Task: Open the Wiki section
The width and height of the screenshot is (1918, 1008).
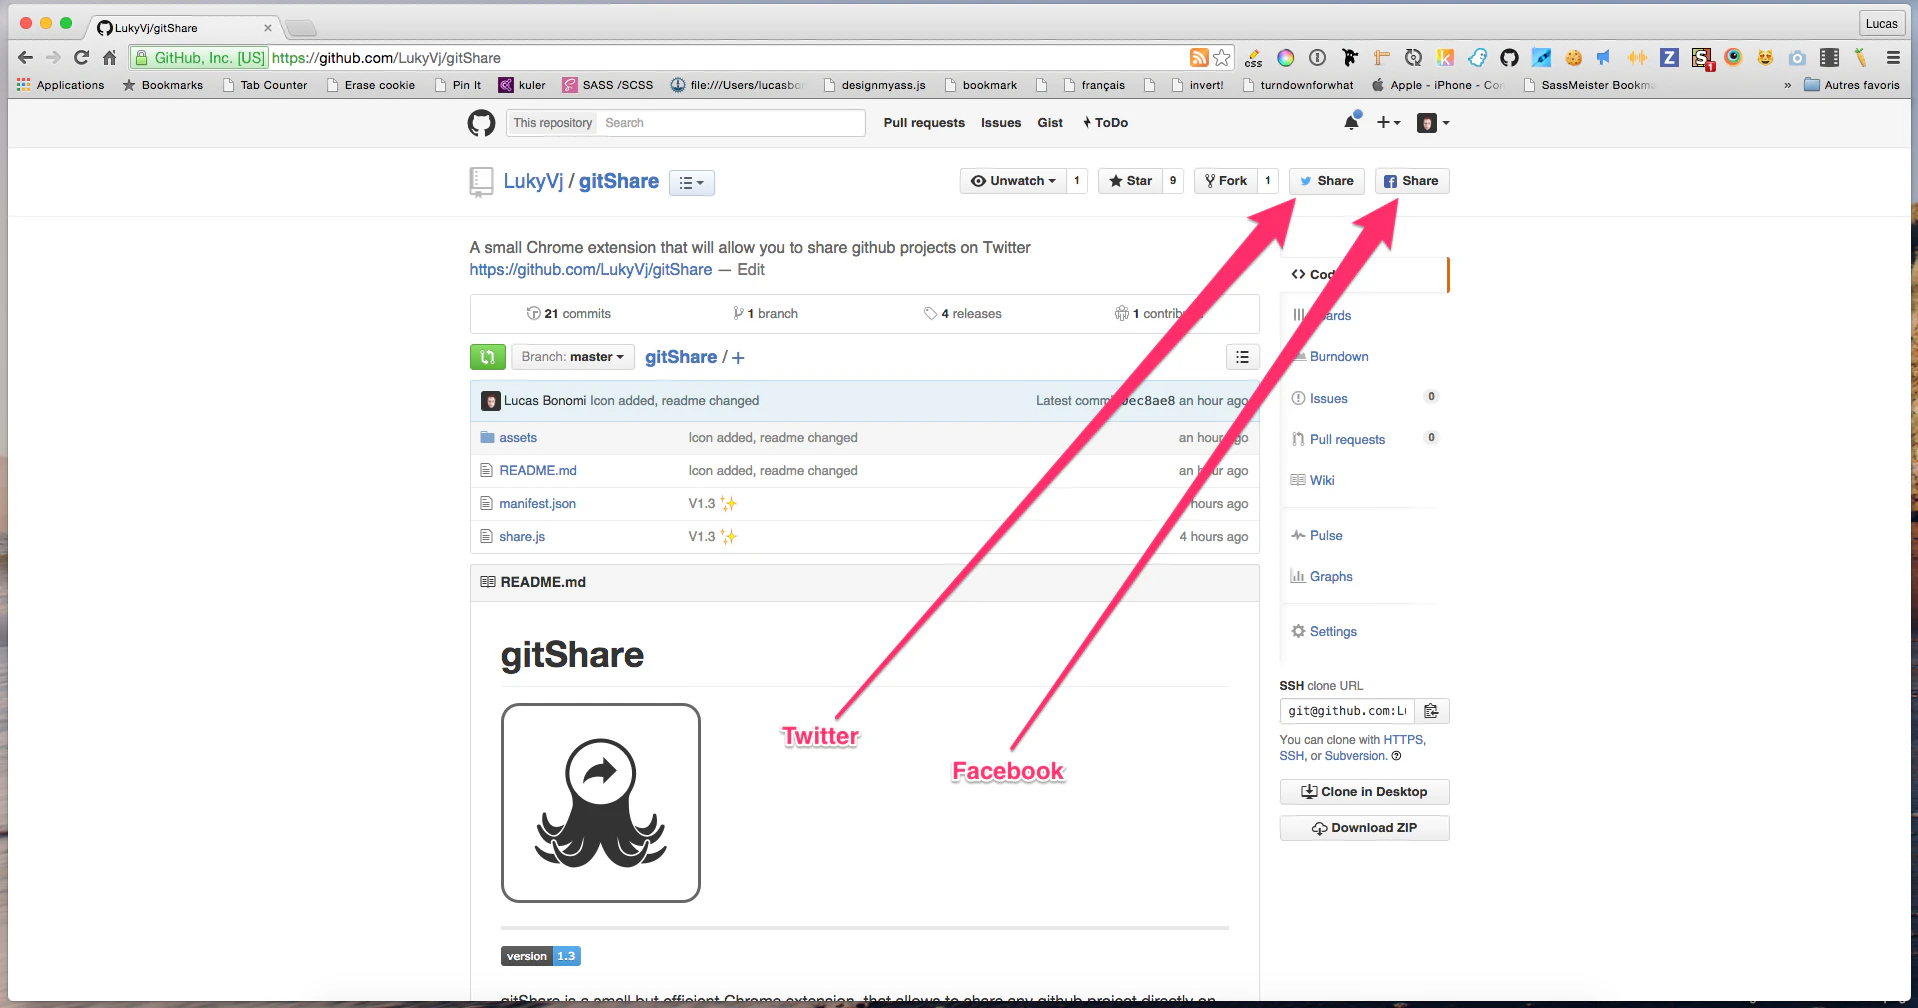Action: [x=1321, y=480]
